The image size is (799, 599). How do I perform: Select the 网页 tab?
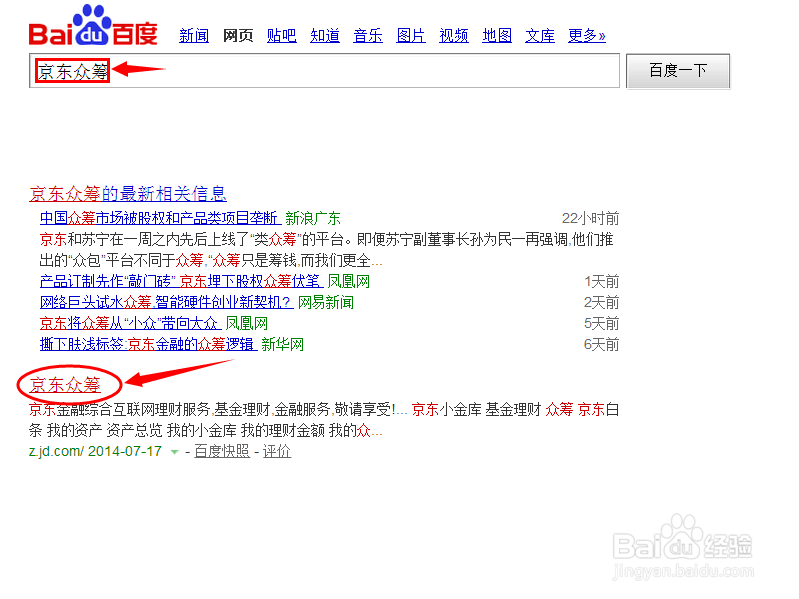(238, 36)
